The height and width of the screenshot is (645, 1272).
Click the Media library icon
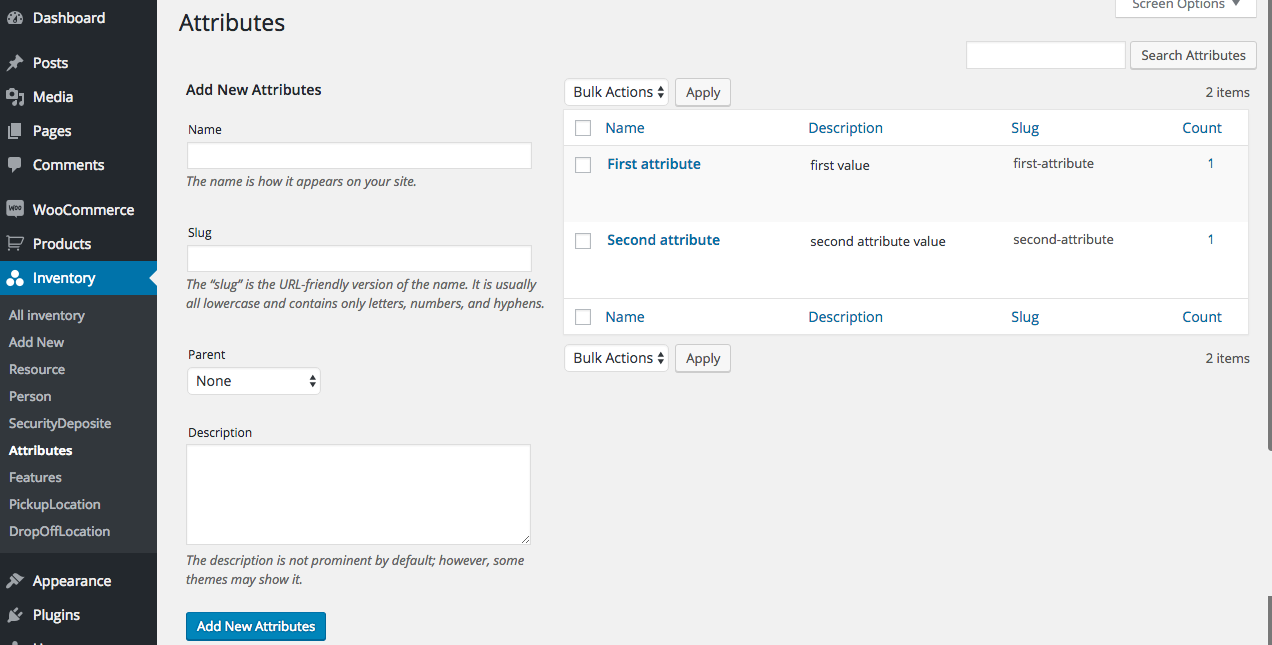(x=15, y=97)
